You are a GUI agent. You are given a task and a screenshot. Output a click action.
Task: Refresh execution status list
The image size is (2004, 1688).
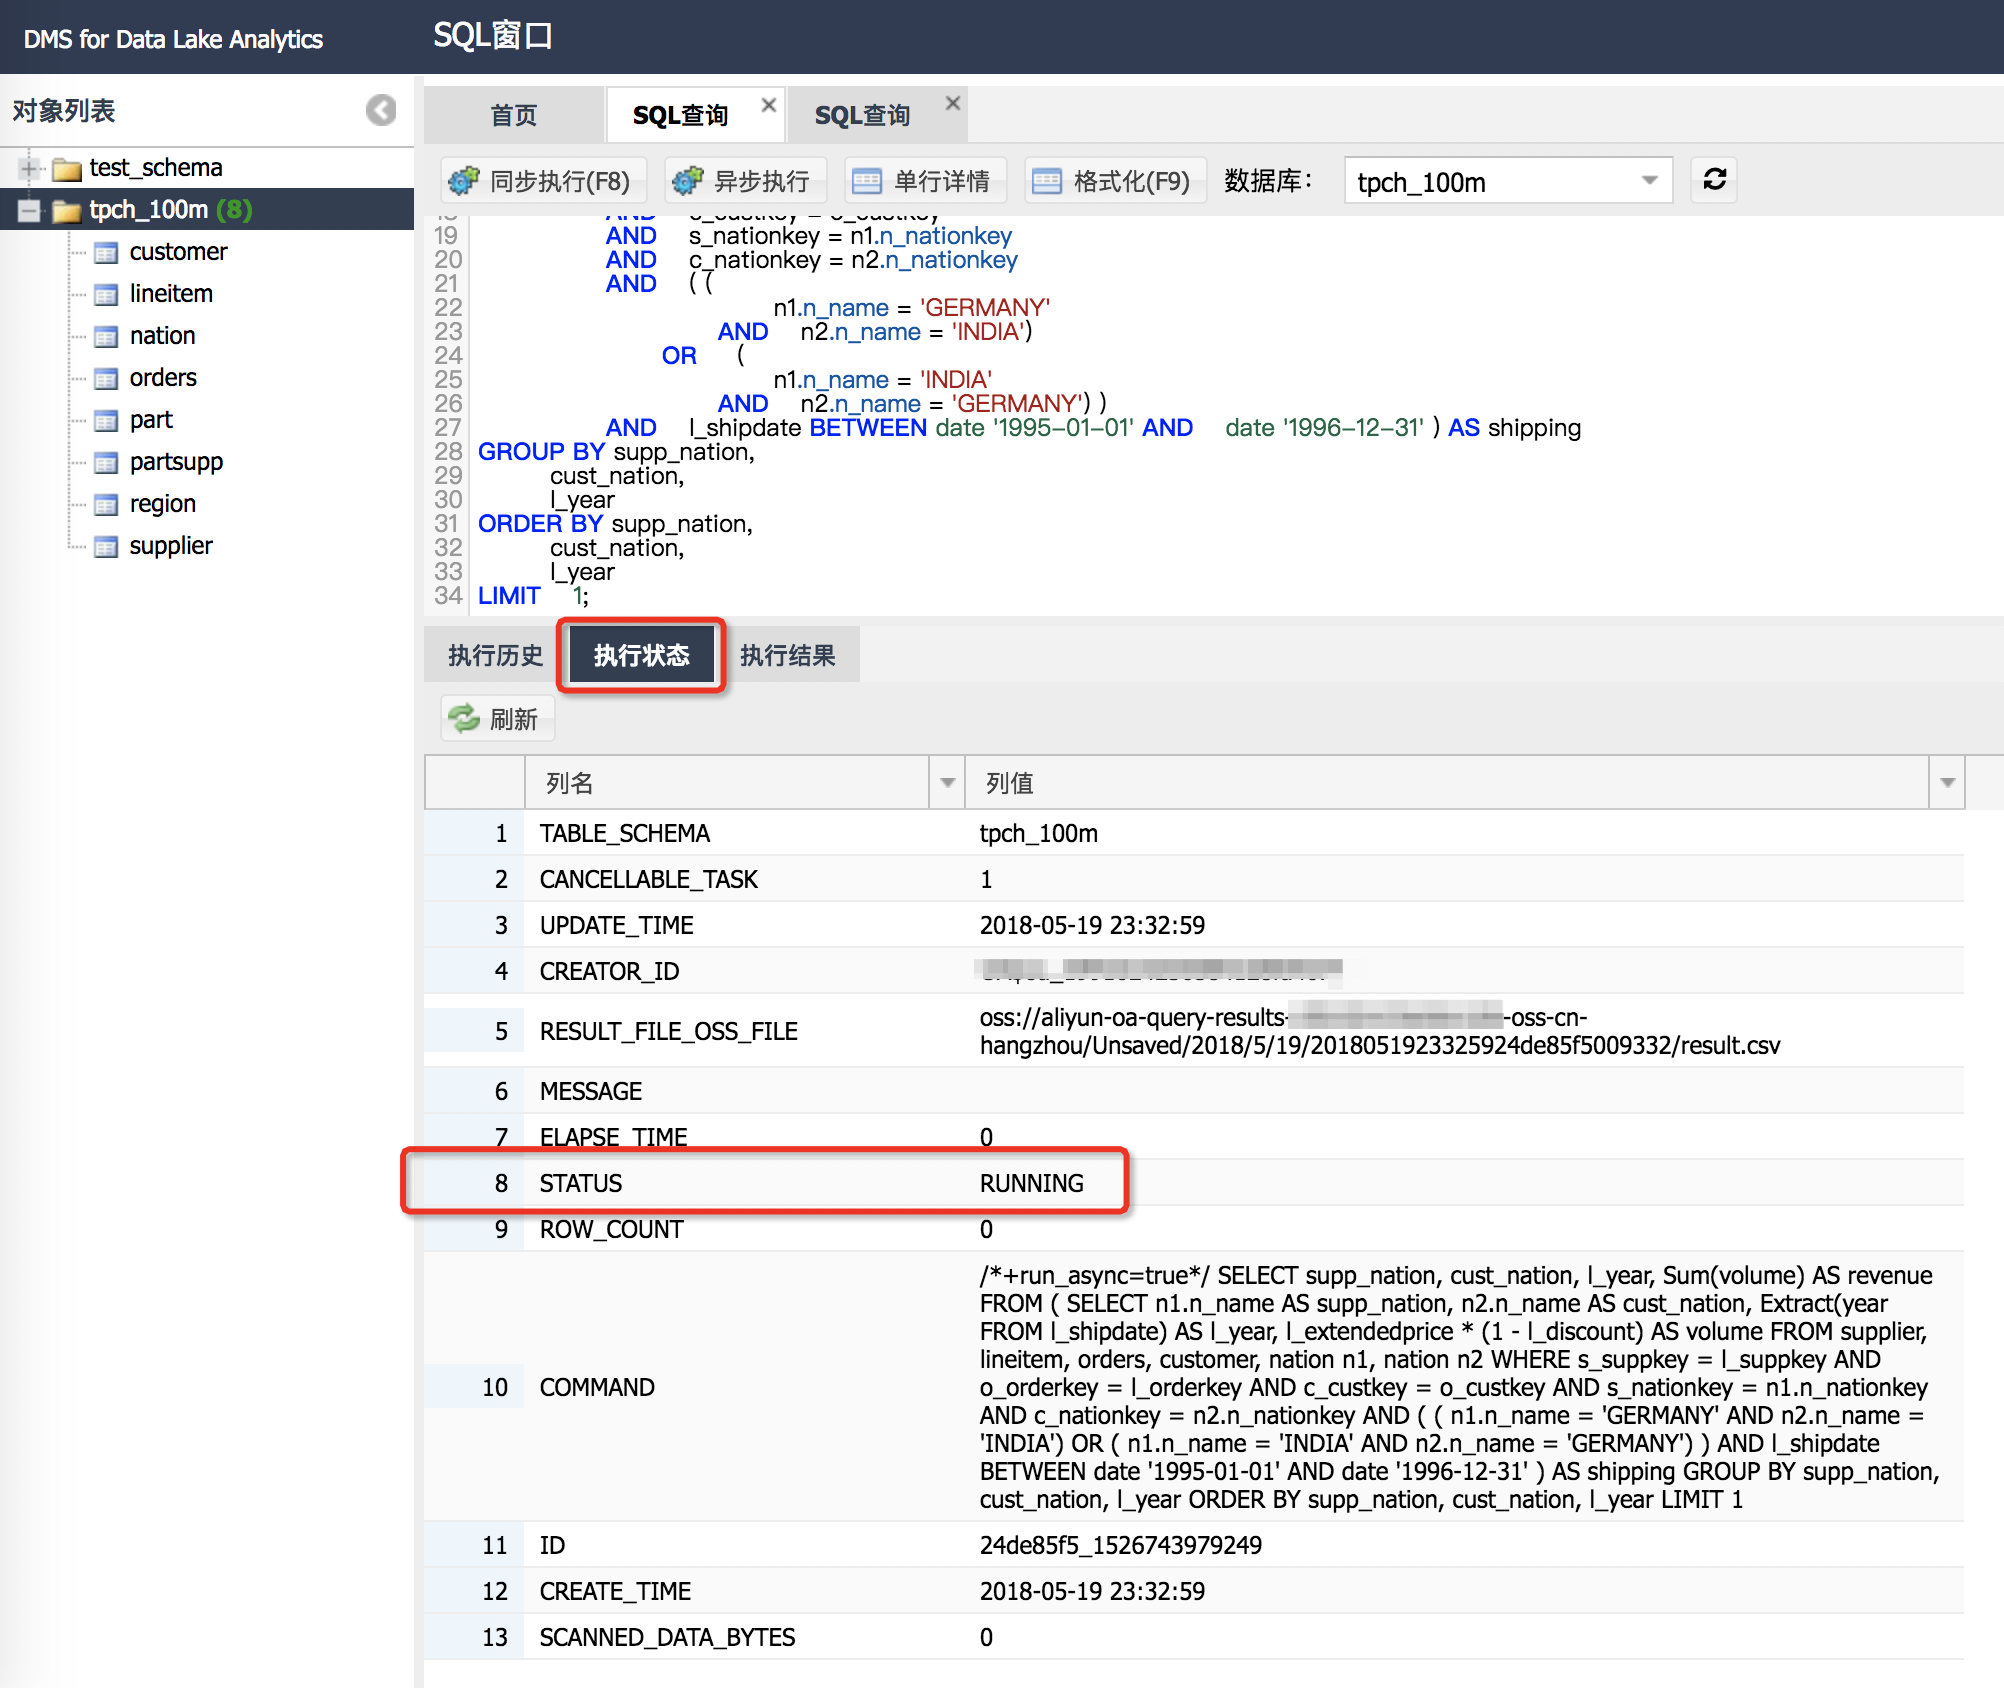pyautogui.click(x=496, y=718)
